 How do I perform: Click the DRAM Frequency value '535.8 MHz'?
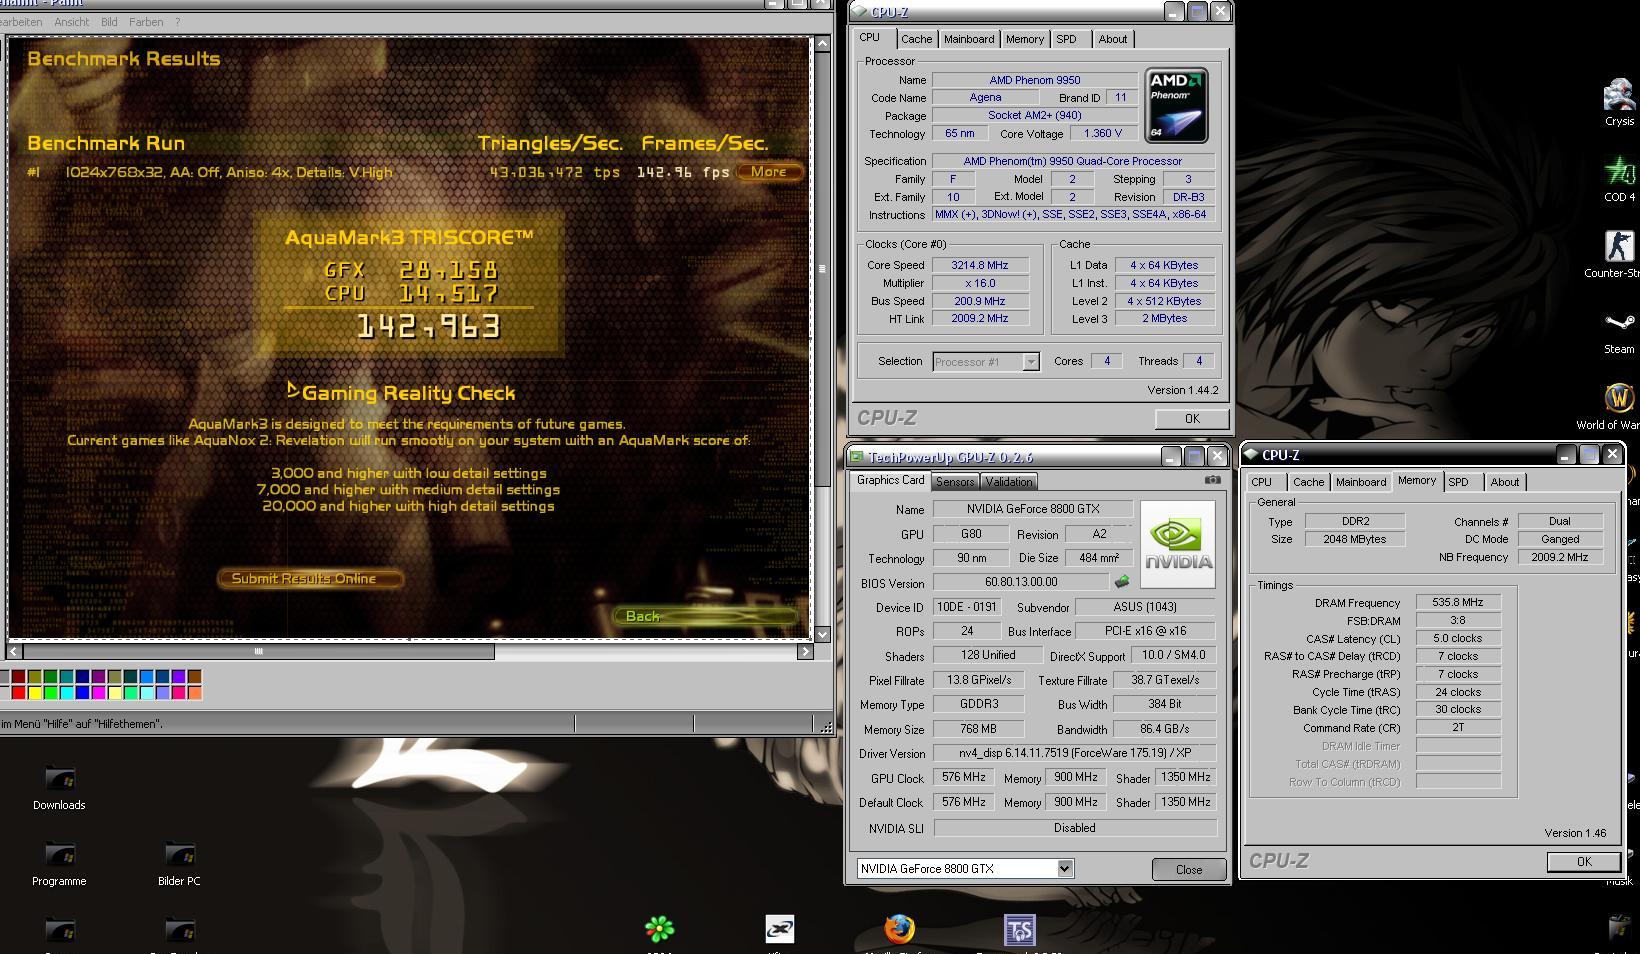pos(1457,602)
